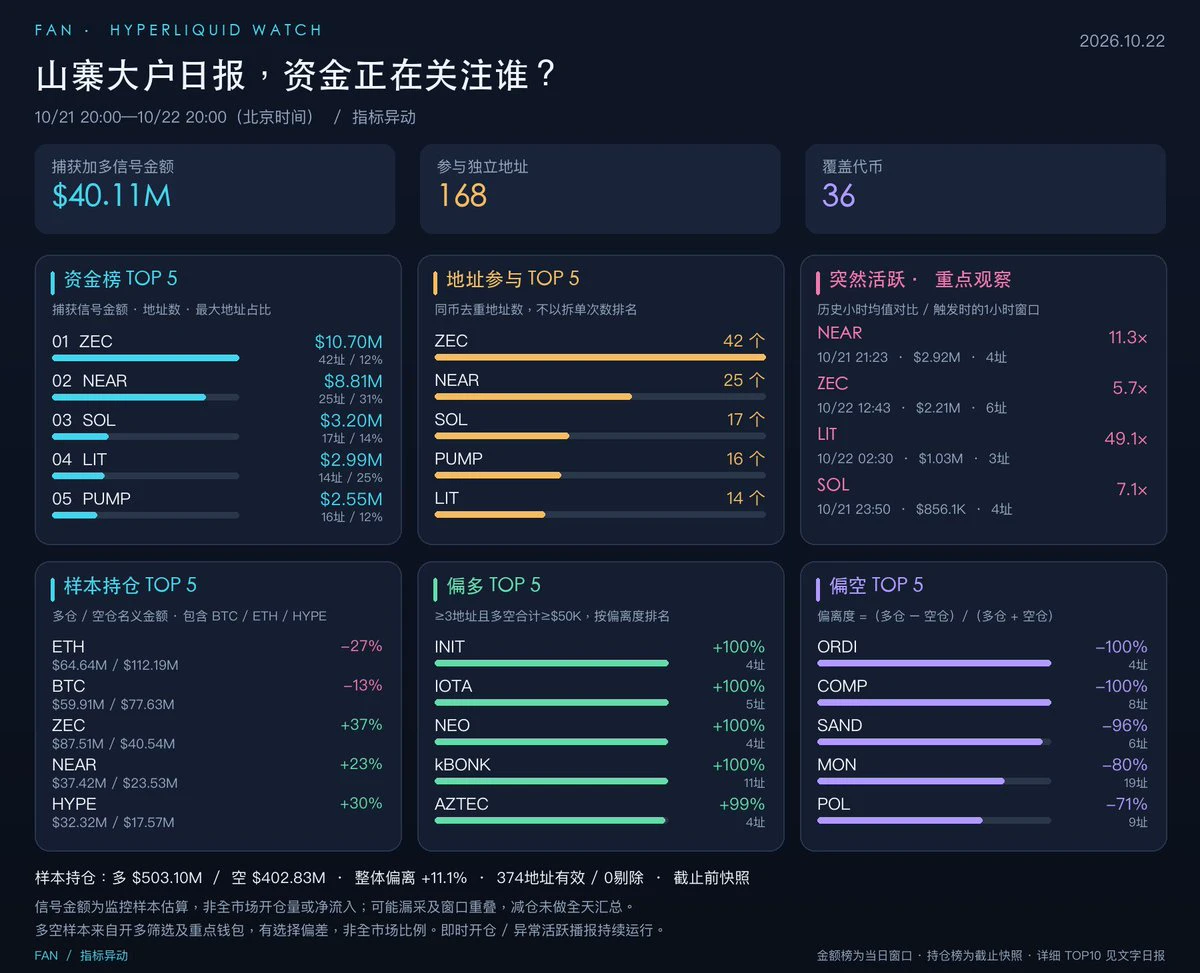Click the "偏空 TOP 5" panel heading

tap(876, 585)
